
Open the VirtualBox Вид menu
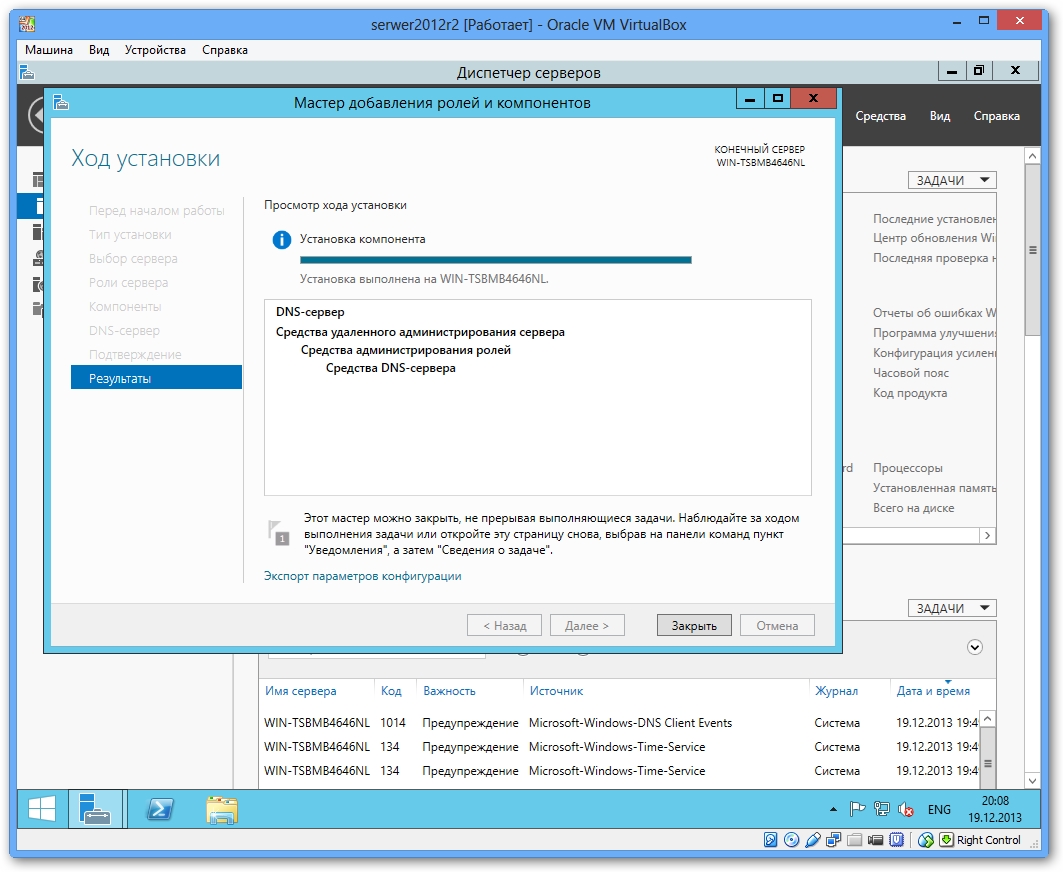point(99,50)
